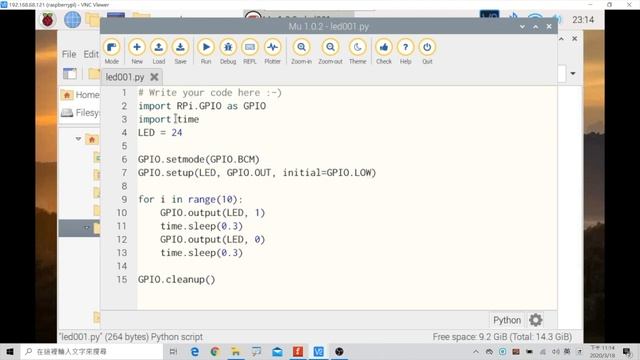Click the GPIO.setmode(GPIO.BCM) line
Viewport: 640px width, 360px height.
coord(198,159)
